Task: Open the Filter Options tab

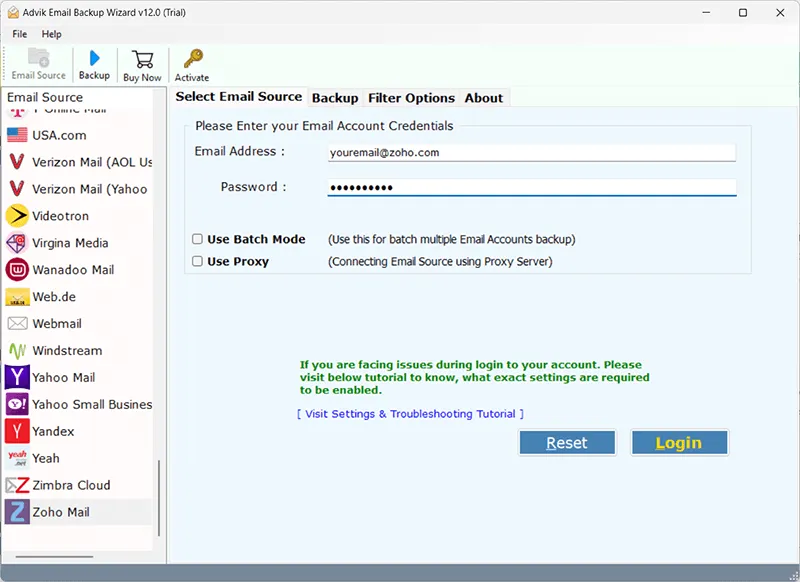Action: pos(411,98)
